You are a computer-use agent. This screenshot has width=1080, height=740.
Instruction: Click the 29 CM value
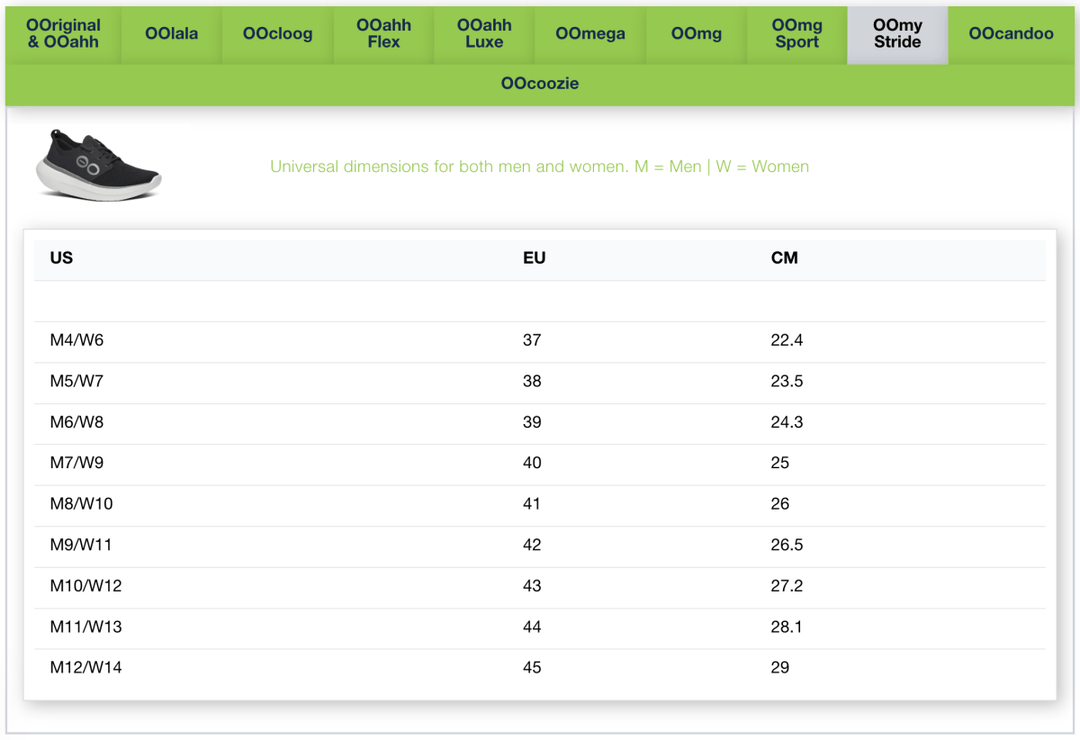point(780,667)
